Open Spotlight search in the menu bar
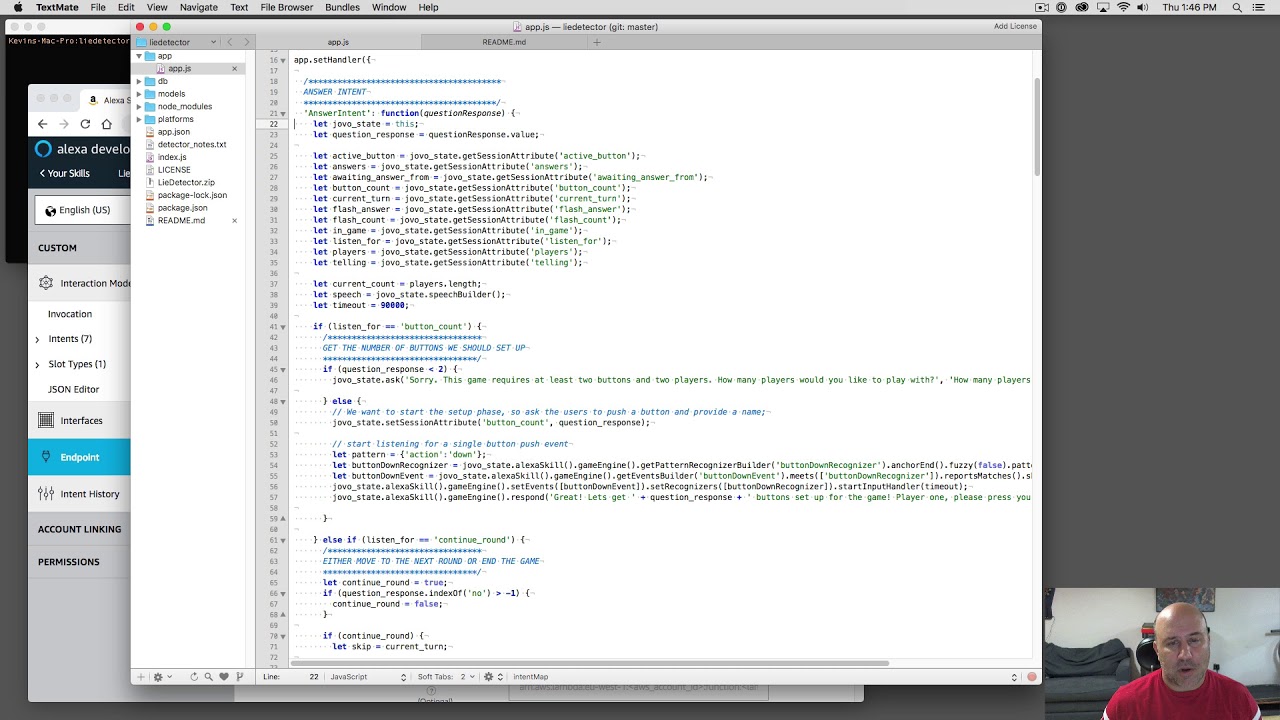Screen dimensions: 1280x720 click(x=1237, y=7)
